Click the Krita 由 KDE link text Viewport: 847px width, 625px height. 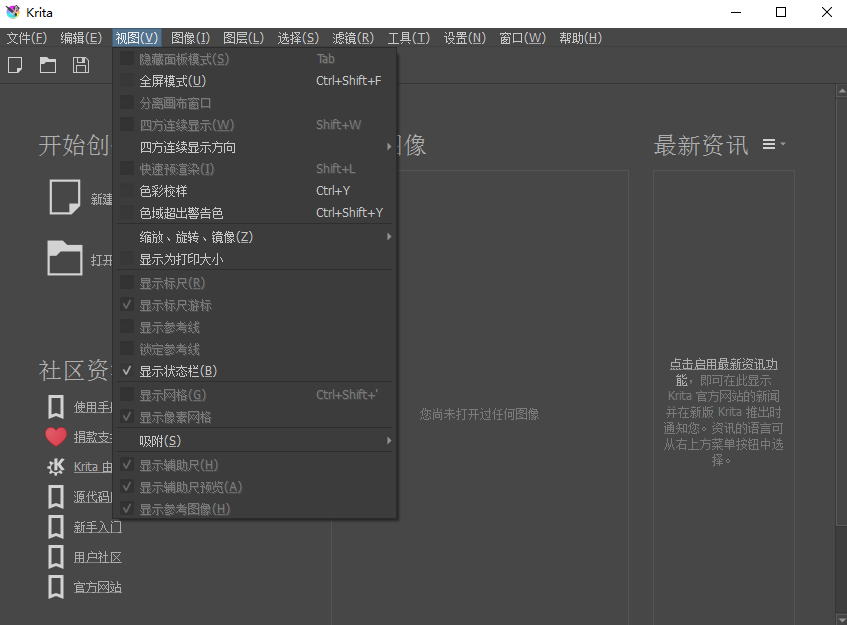93,467
